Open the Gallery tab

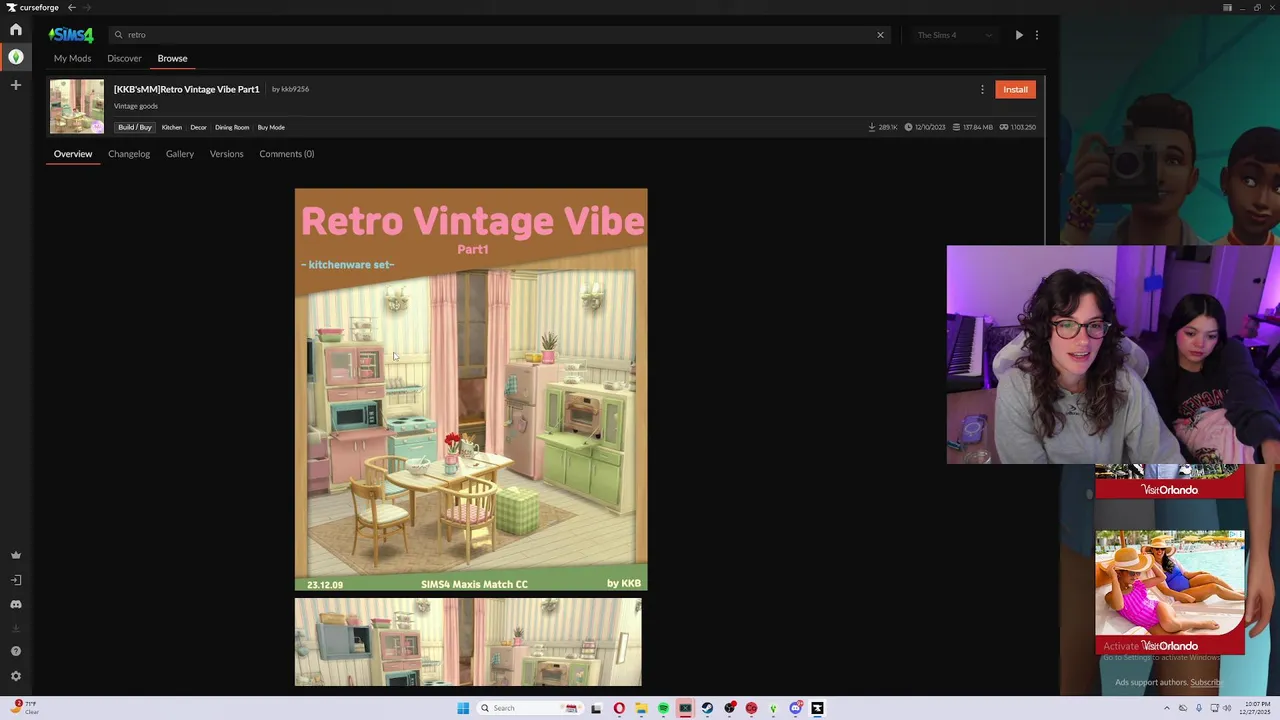[x=180, y=154]
